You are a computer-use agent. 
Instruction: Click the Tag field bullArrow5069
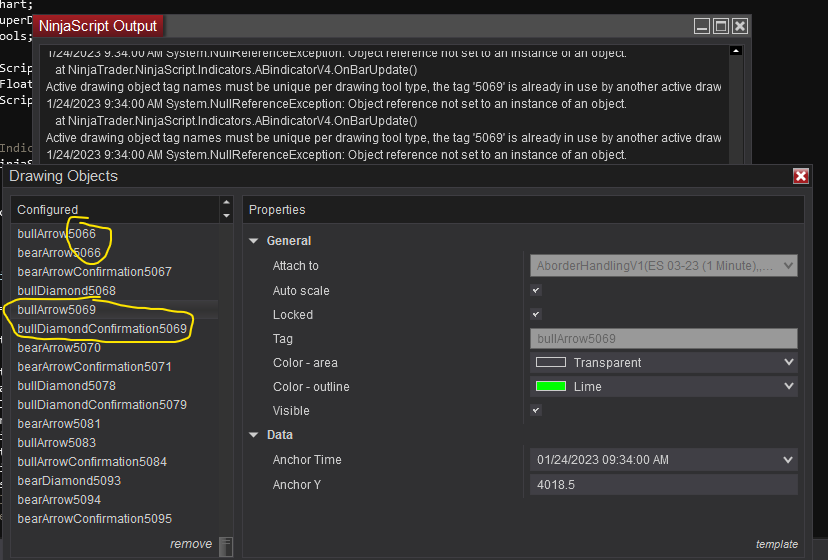[x=664, y=339]
